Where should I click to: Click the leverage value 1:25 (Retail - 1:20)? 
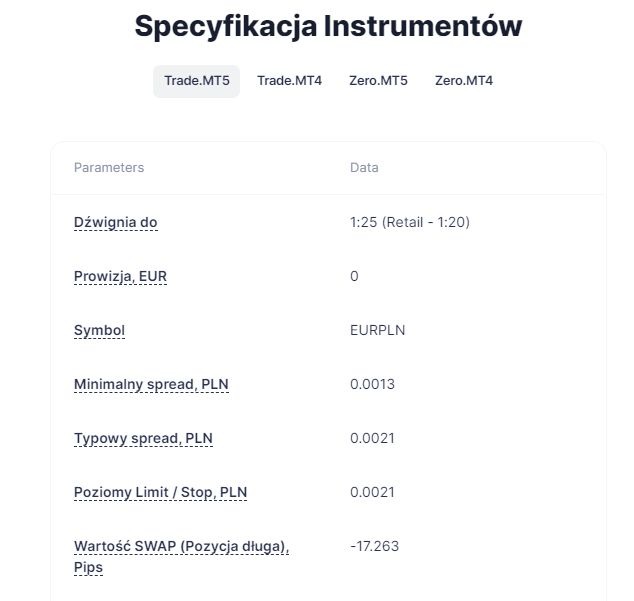tap(409, 222)
